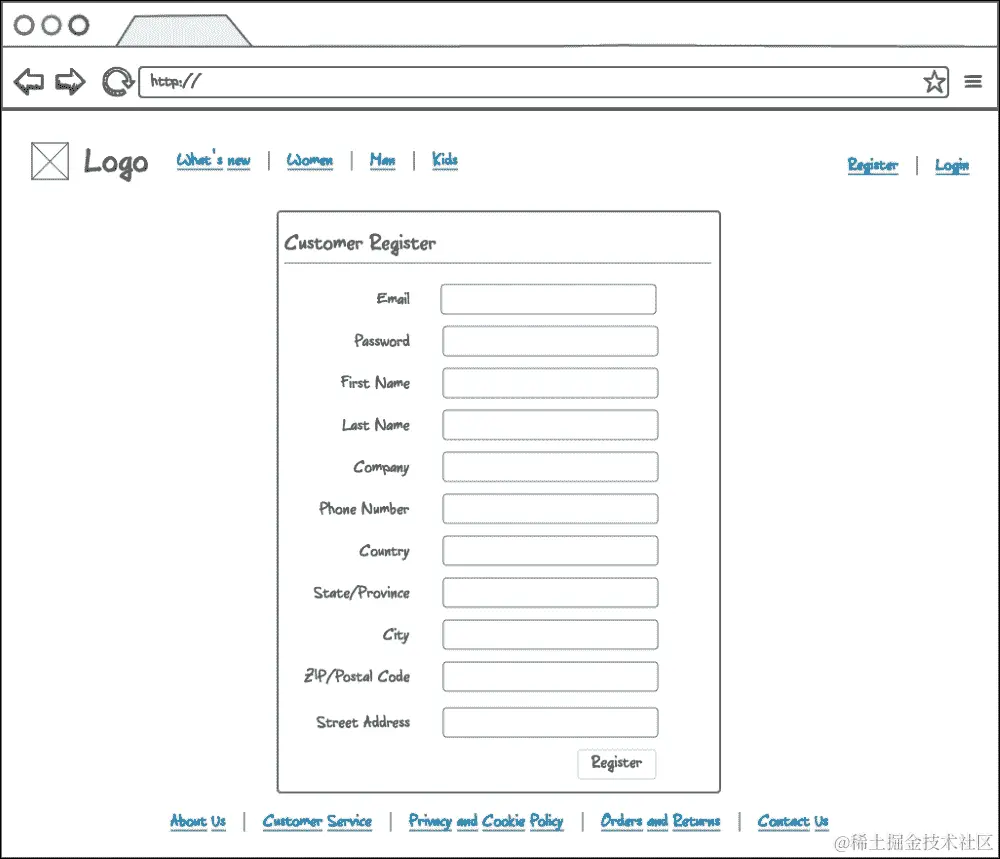Focus the State/Province field
Viewport: 1000px width, 859px height.
(550, 592)
